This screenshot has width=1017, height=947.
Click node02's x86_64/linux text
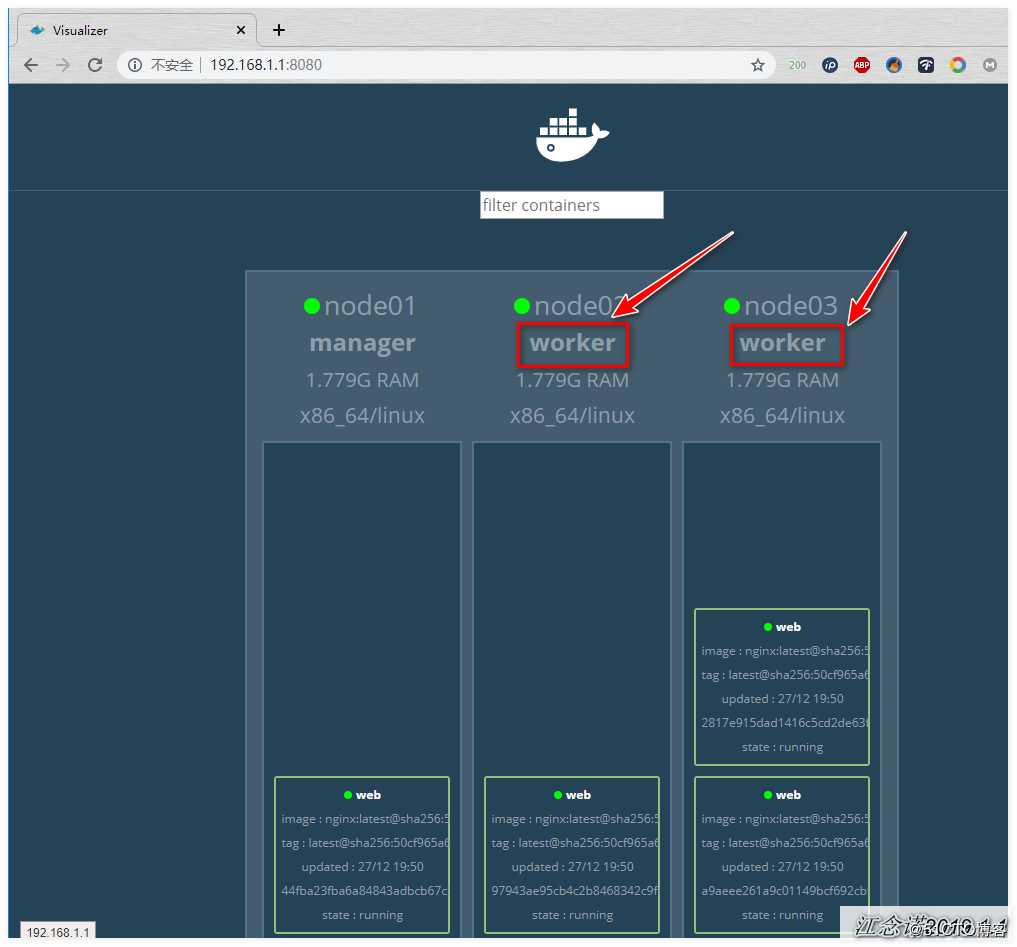tap(572, 415)
